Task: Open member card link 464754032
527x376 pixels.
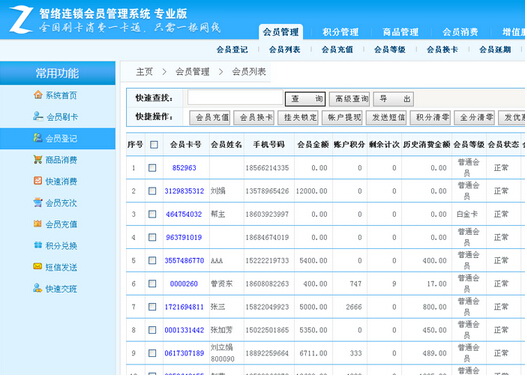Action: [x=184, y=214]
